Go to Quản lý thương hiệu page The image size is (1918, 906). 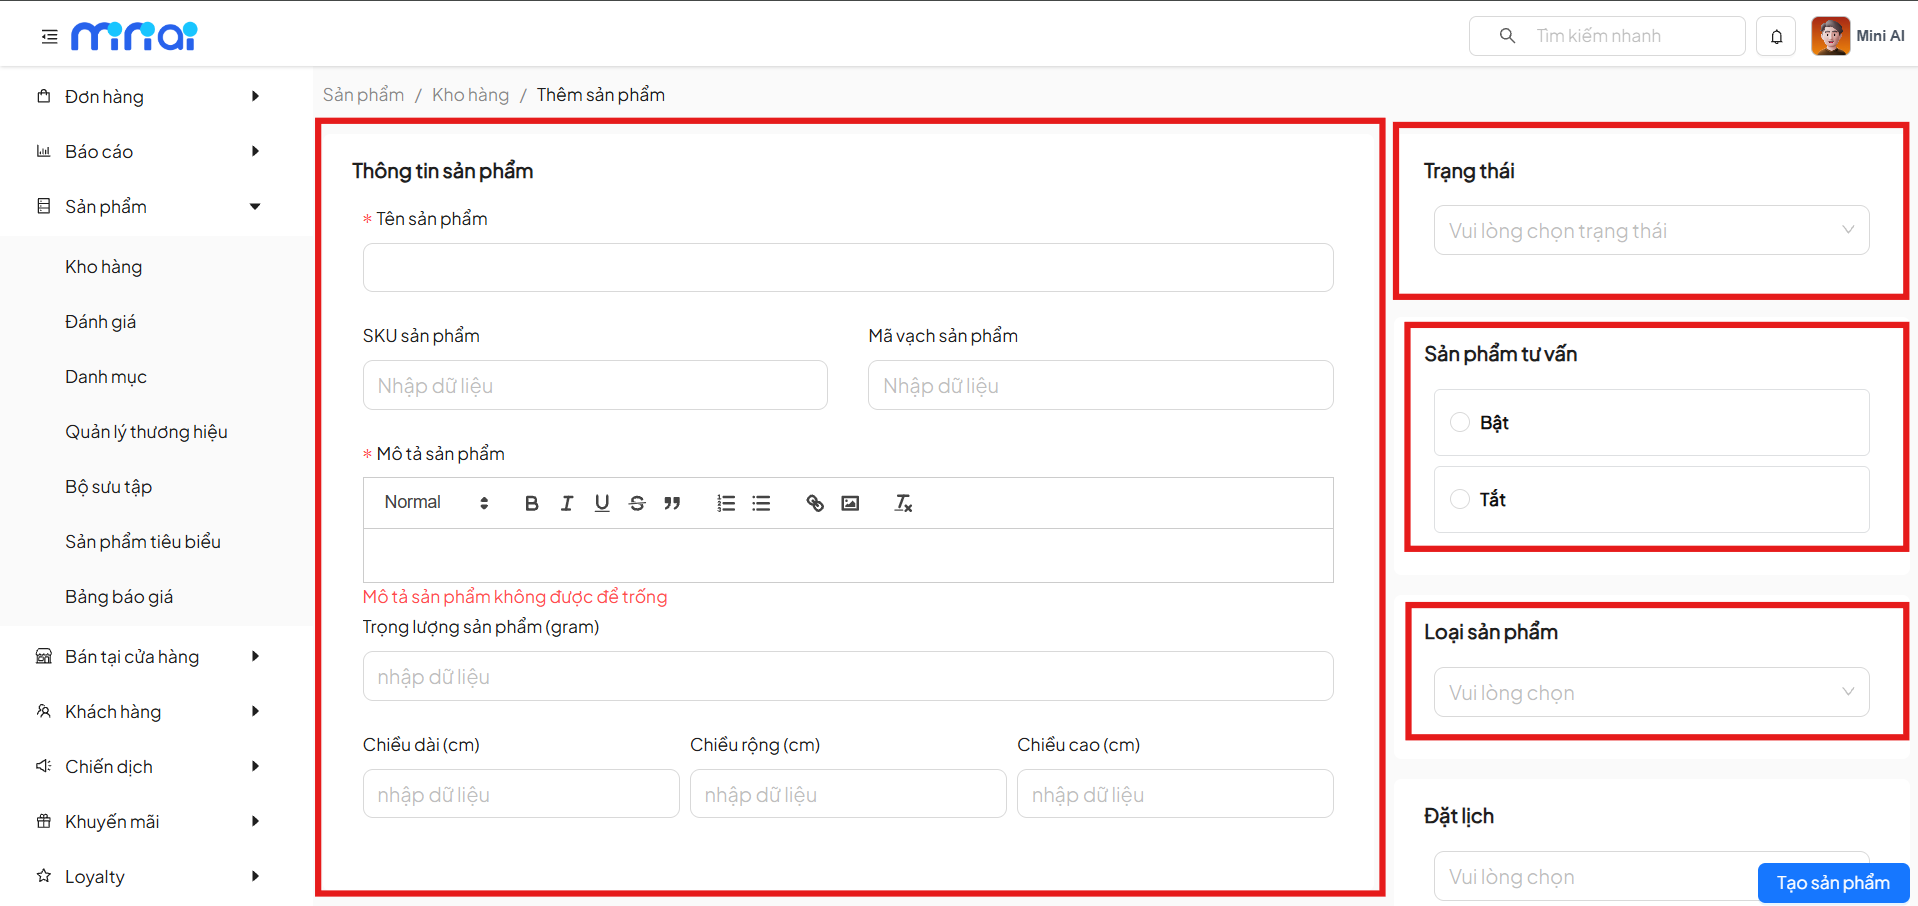click(146, 432)
